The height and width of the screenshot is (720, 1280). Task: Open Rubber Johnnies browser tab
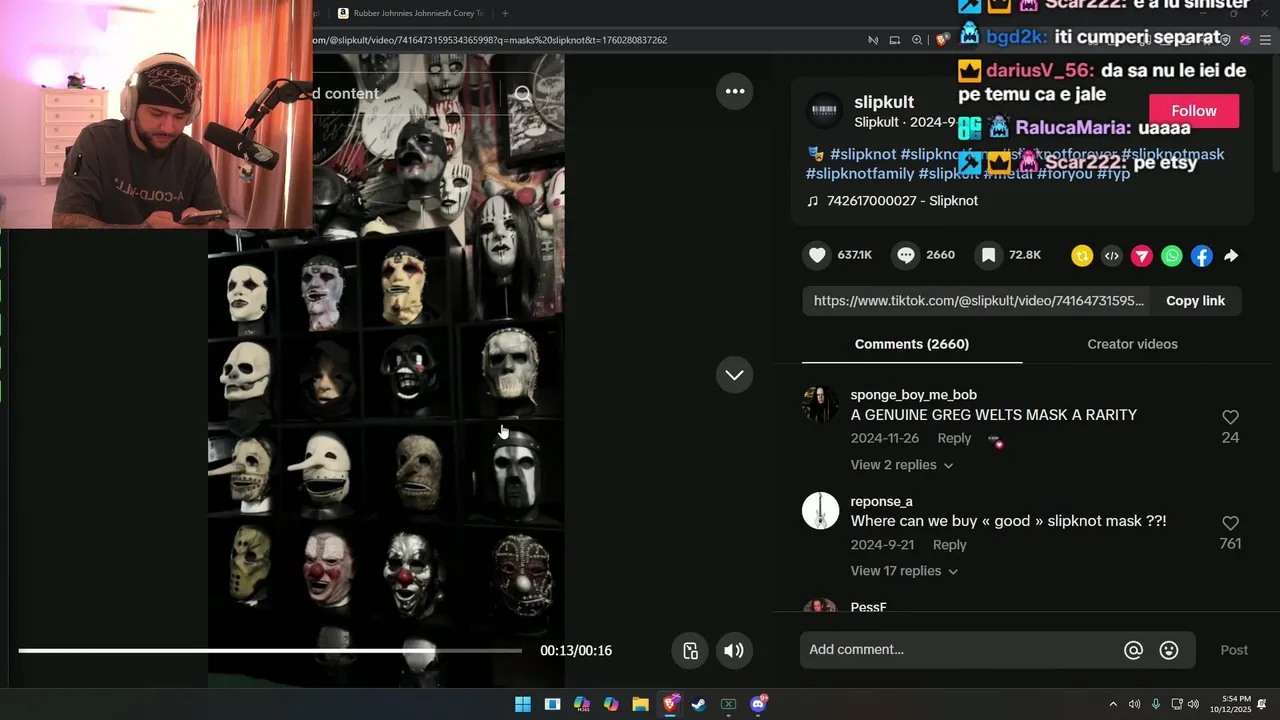click(x=410, y=13)
